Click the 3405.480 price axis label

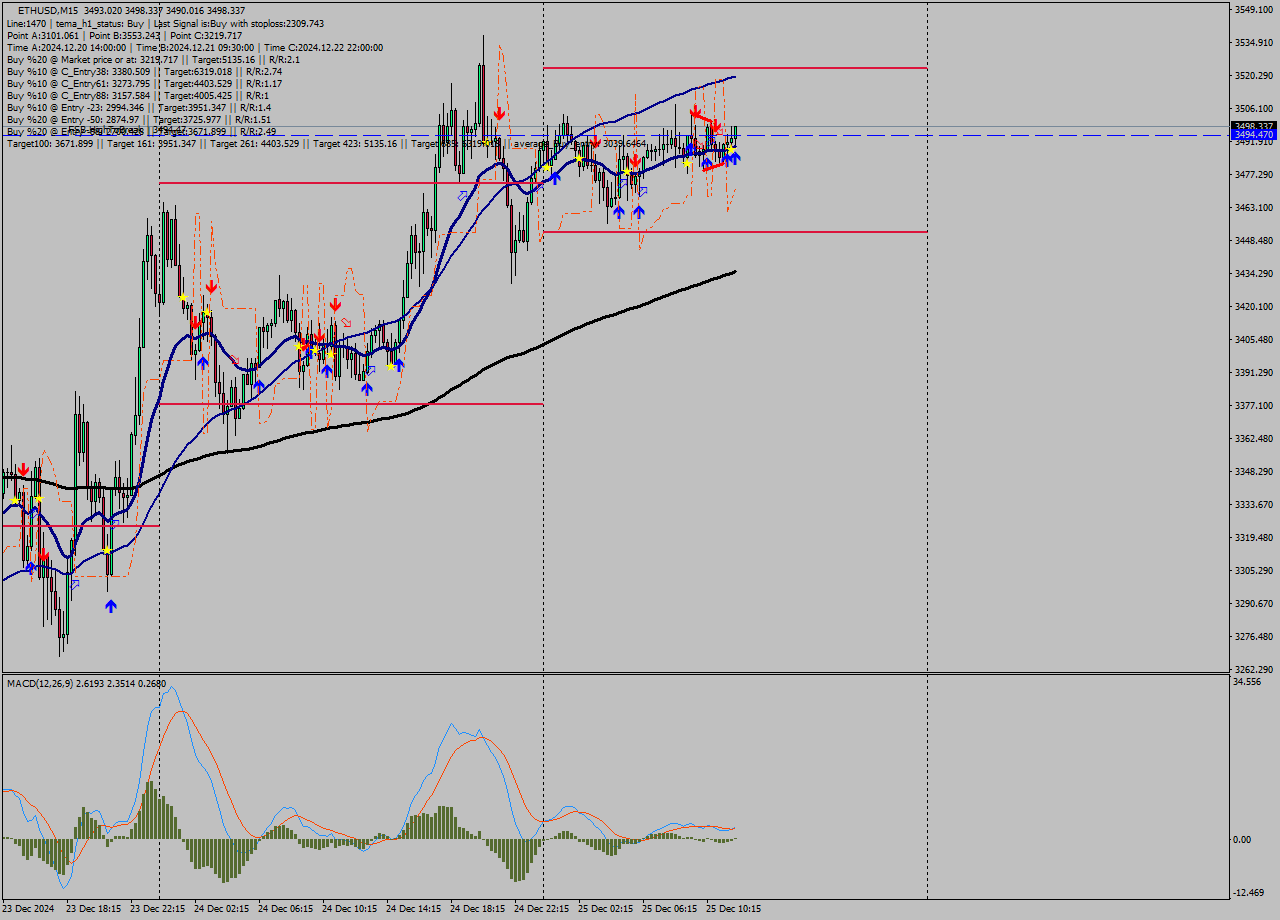coord(1254,340)
